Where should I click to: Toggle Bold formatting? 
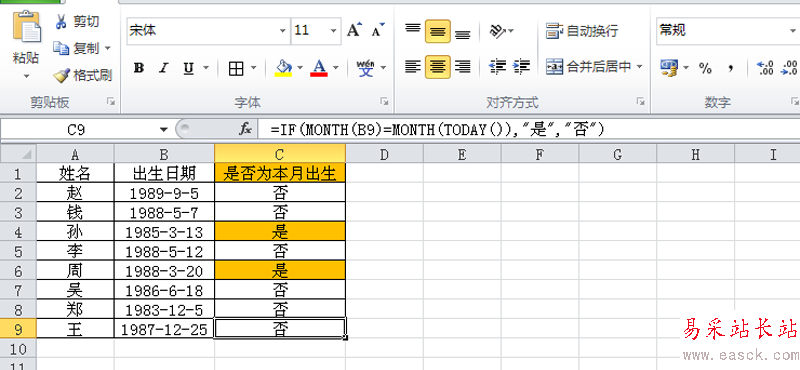pyautogui.click(x=138, y=68)
